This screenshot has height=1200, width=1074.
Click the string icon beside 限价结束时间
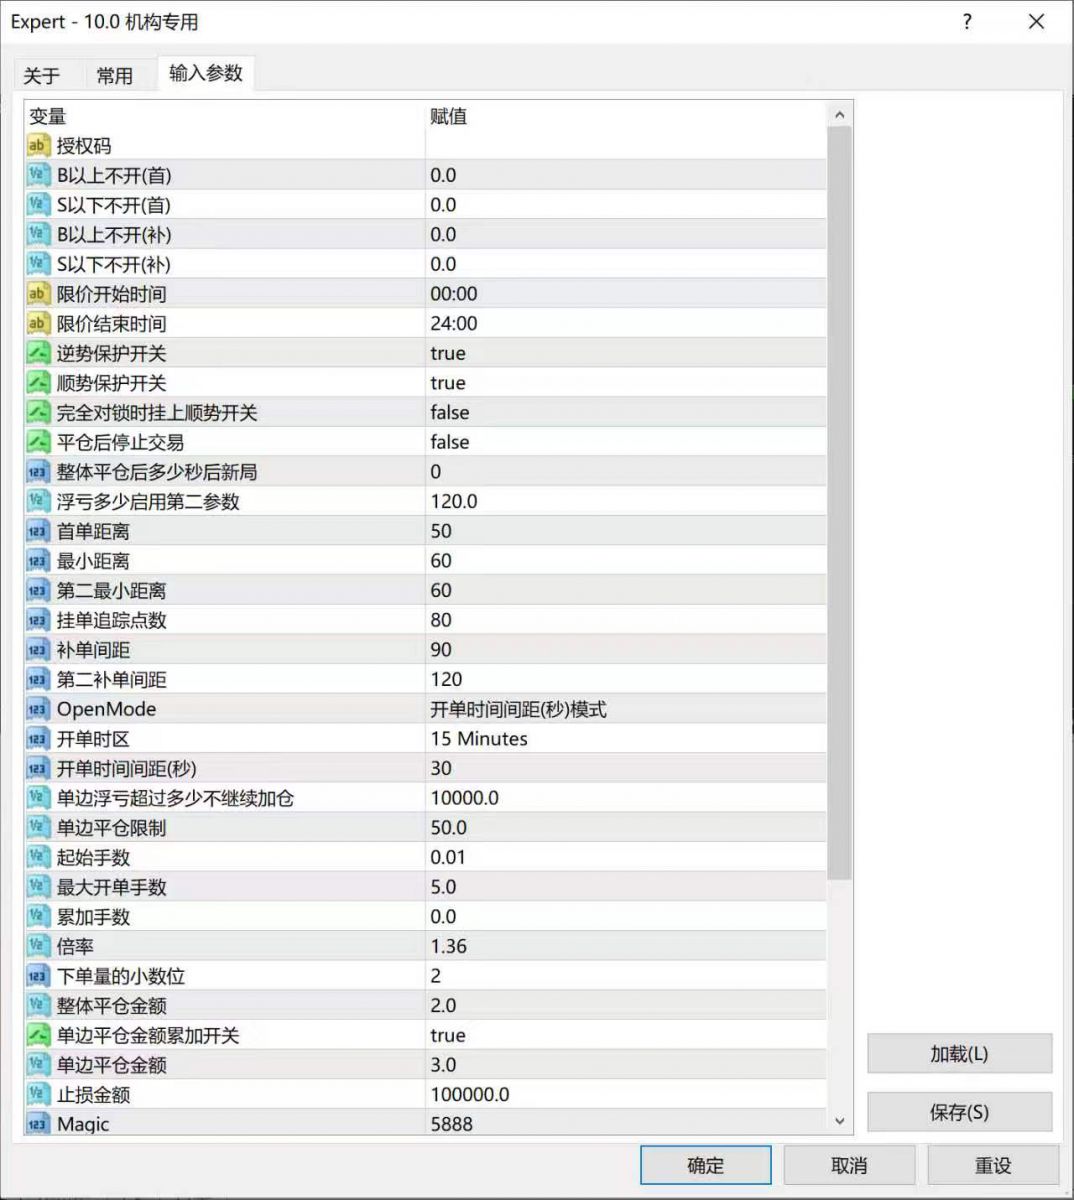tap(37, 324)
